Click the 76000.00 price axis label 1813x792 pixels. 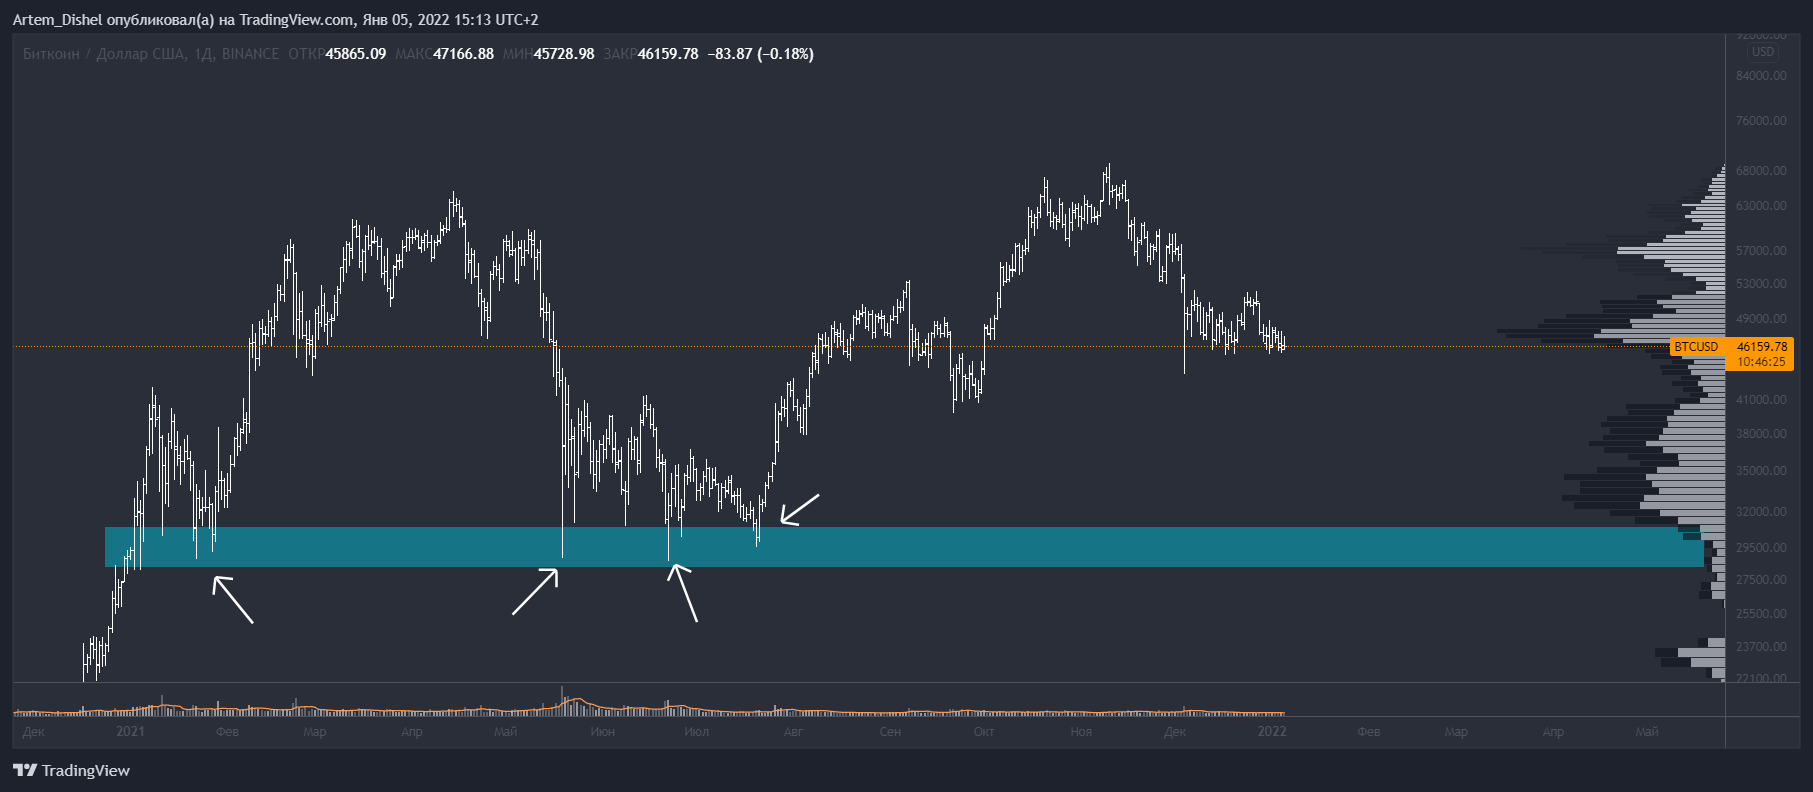(1761, 121)
